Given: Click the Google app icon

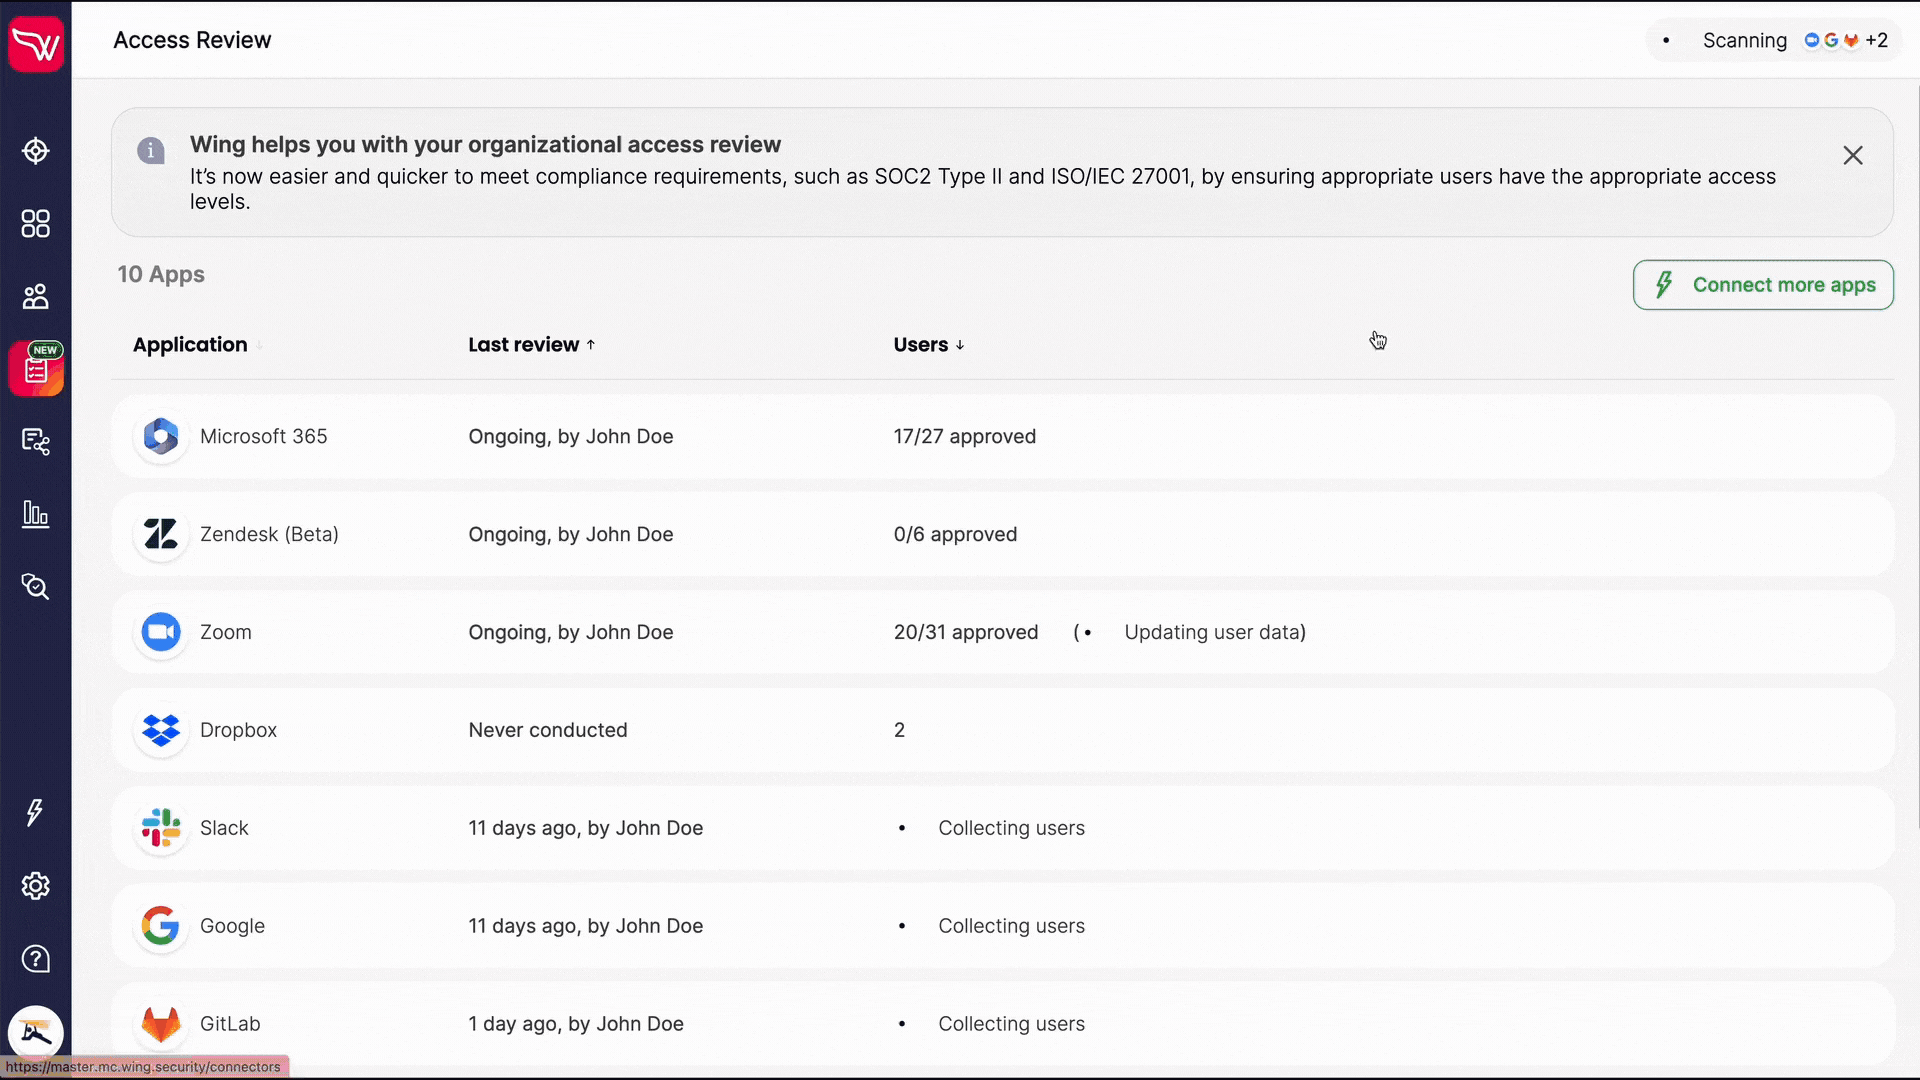Looking at the screenshot, I should tap(160, 926).
